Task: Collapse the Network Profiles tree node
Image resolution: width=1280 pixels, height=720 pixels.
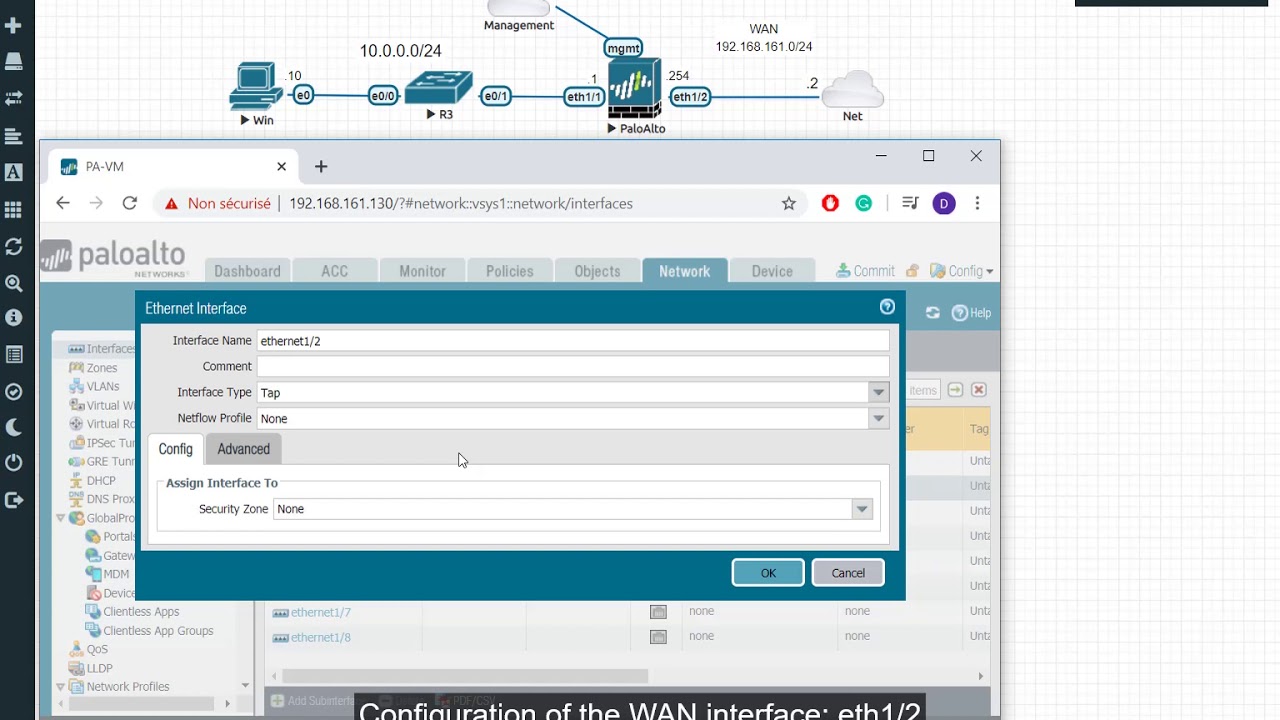Action: tap(61, 687)
